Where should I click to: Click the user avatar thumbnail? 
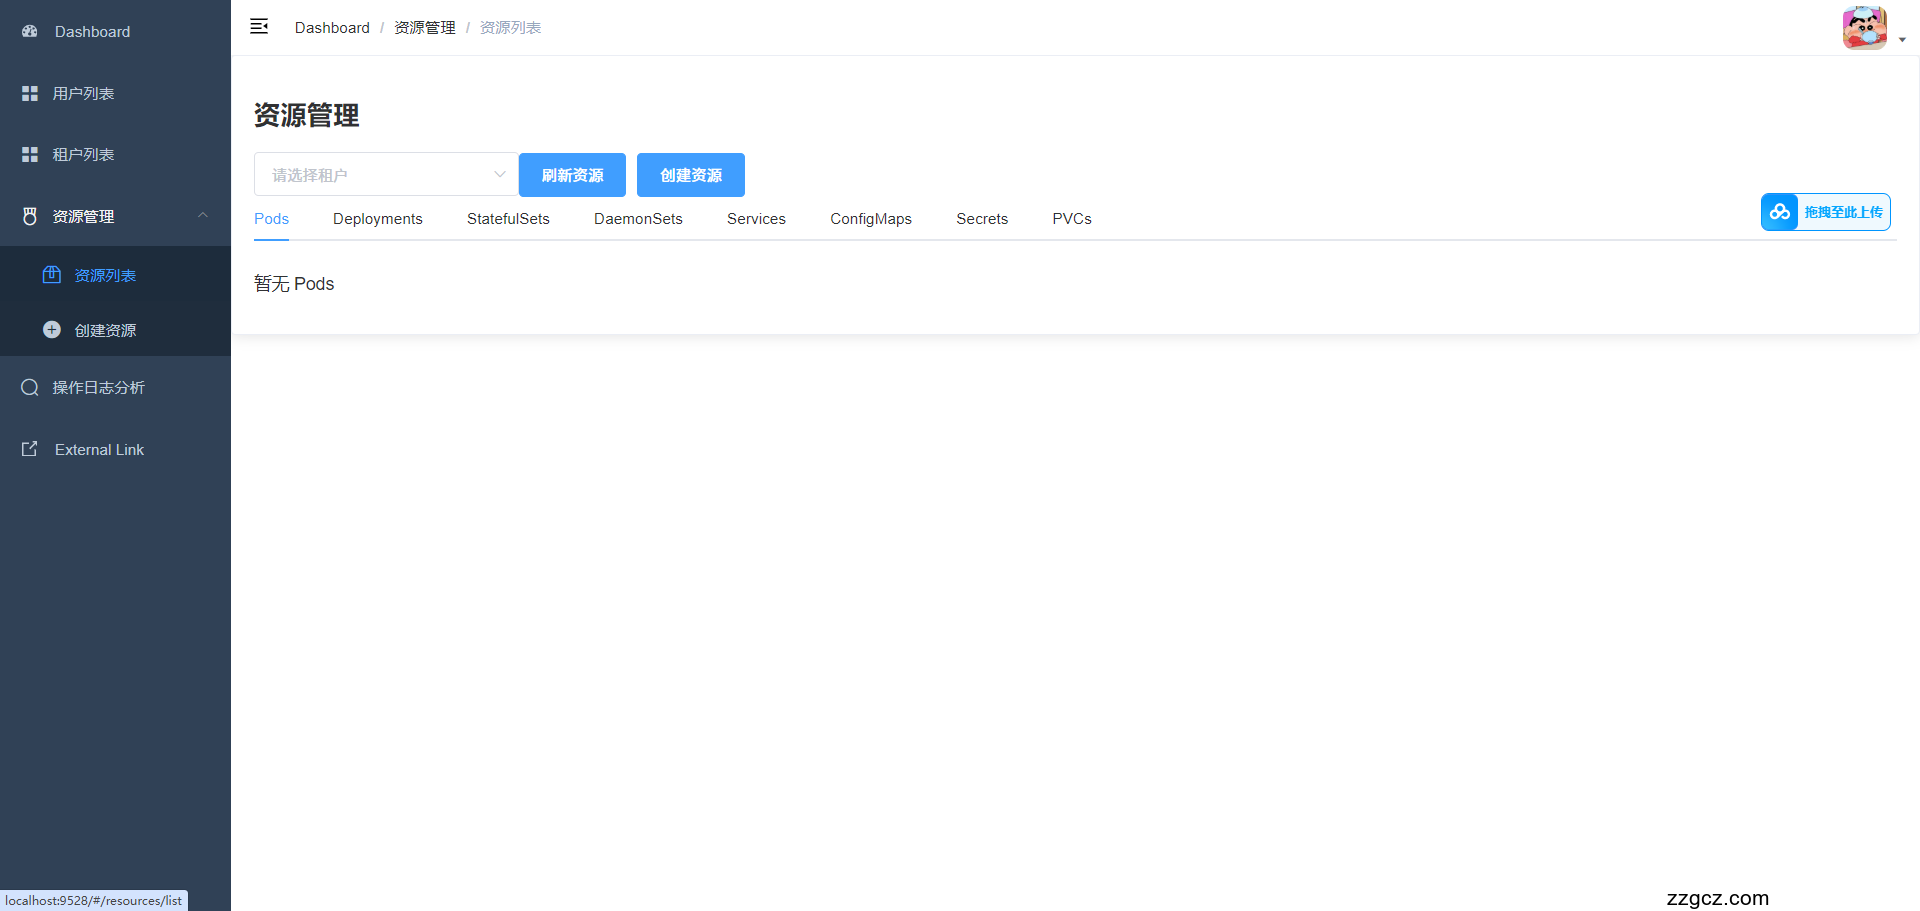pos(1864,27)
